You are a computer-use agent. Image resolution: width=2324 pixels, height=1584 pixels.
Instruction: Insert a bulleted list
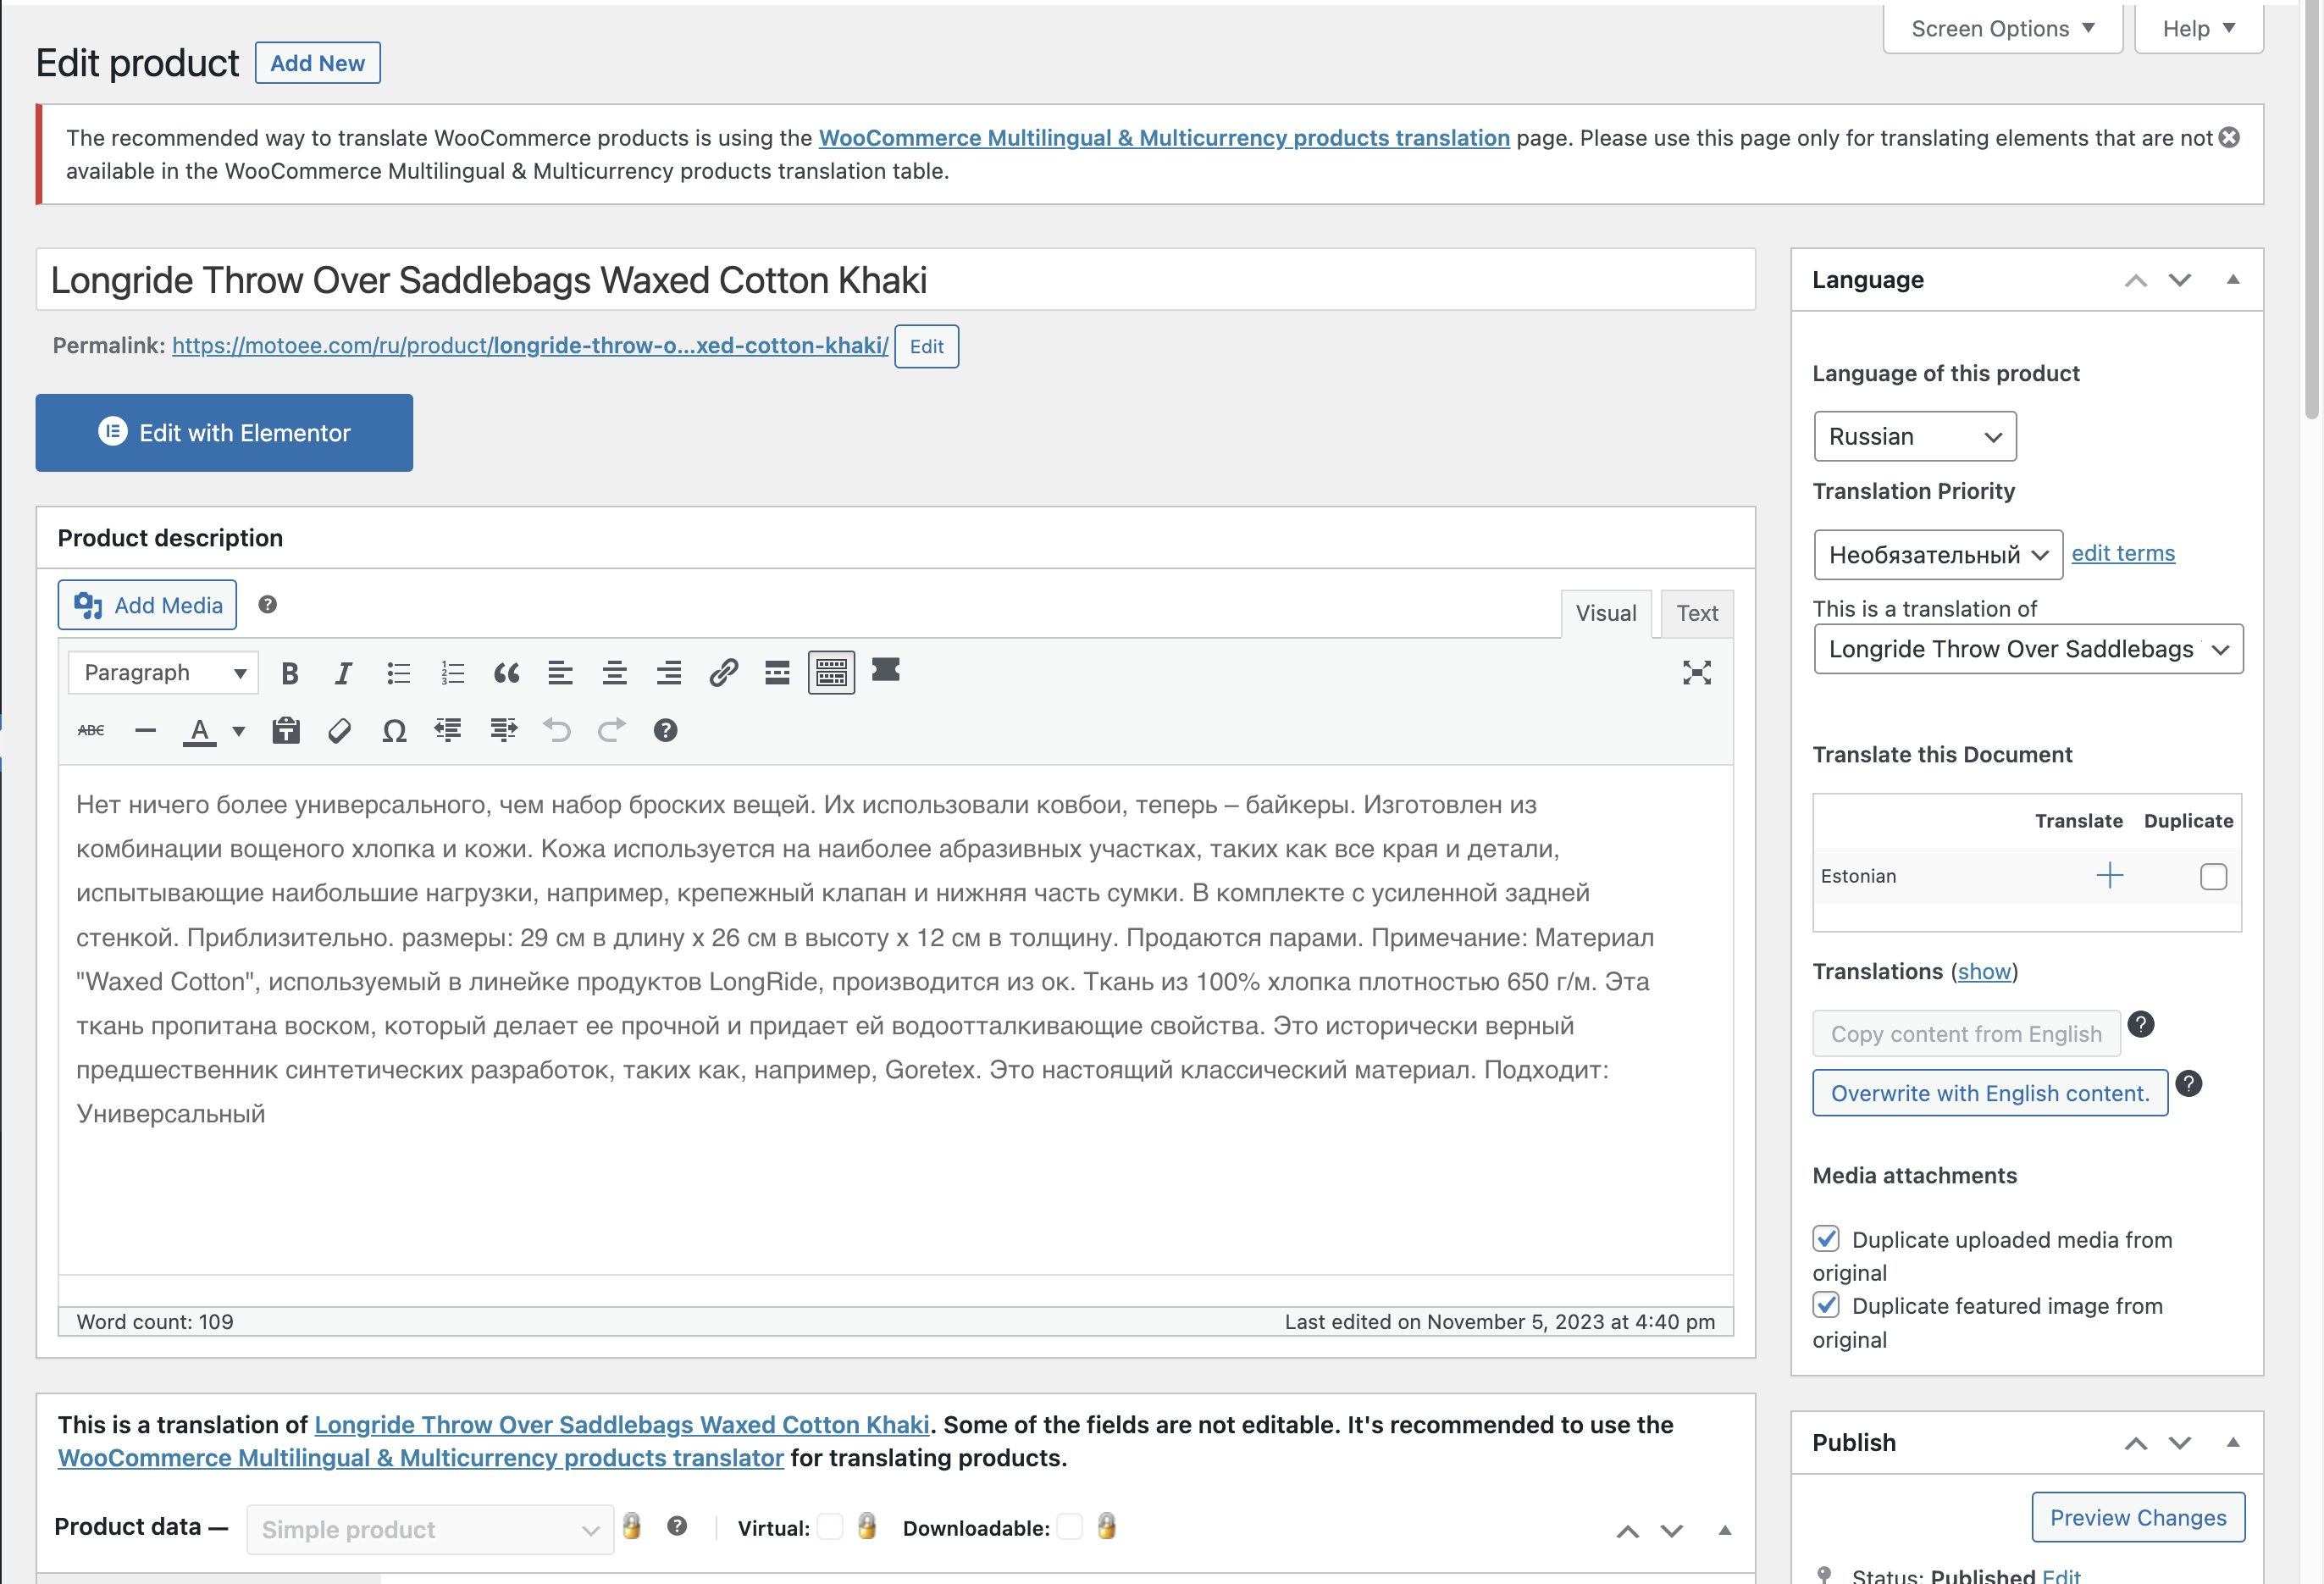click(x=398, y=673)
